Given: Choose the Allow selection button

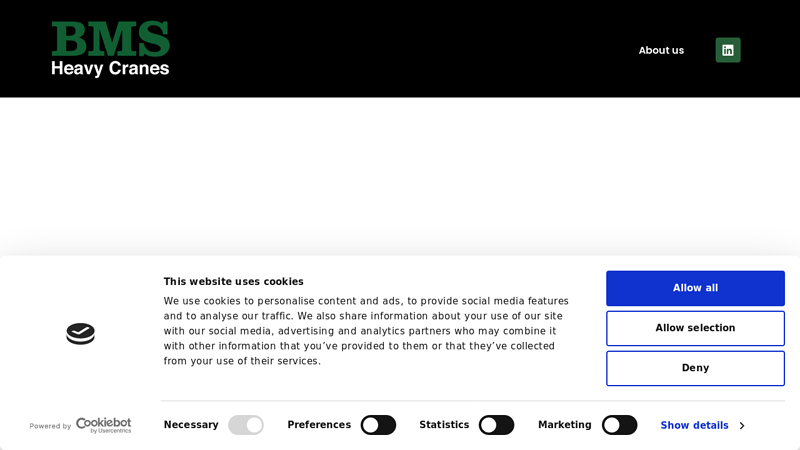Looking at the screenshot, I should click(x=695, y=328).
